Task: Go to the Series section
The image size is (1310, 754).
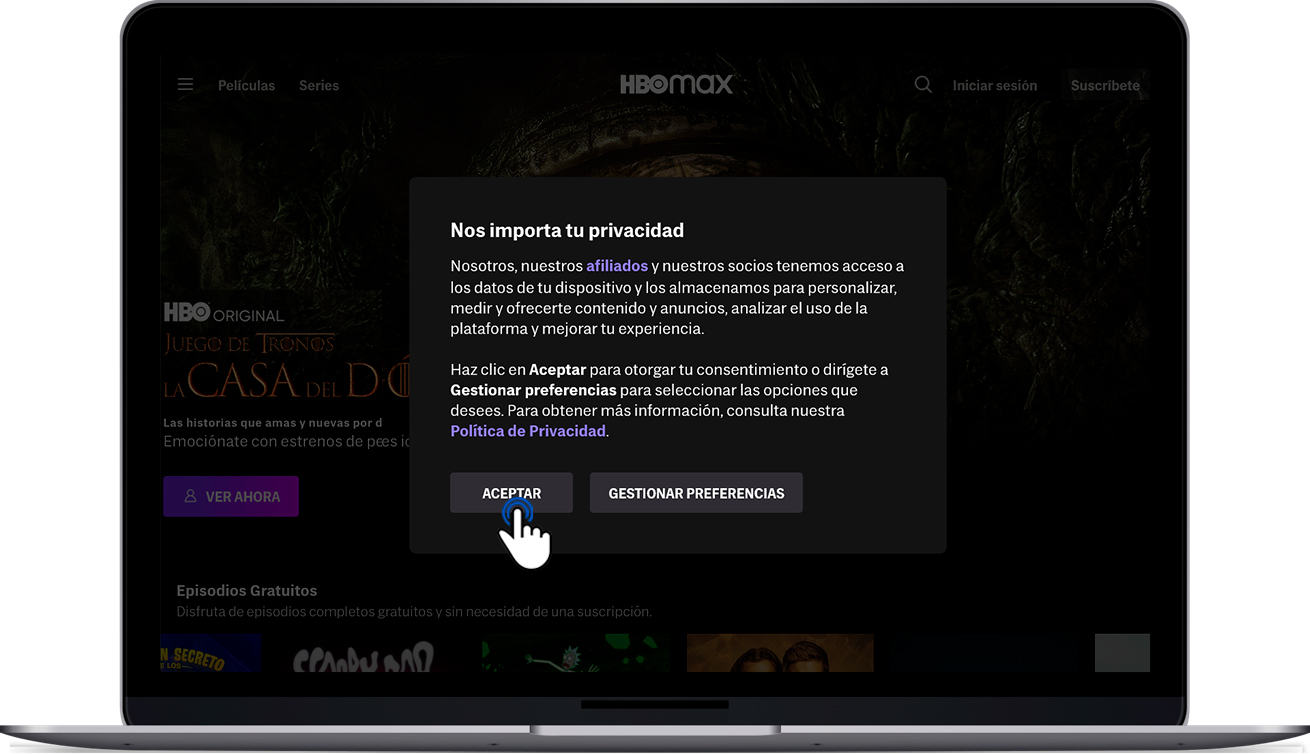Action: (319, 86)
